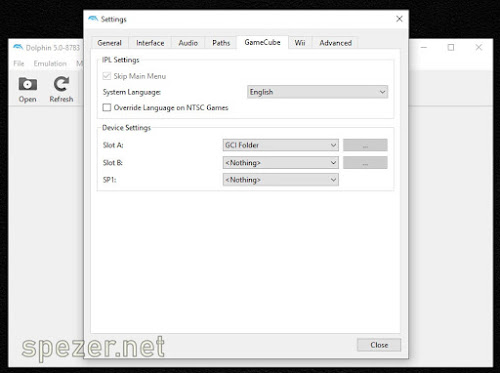Click the SP1: label
This screenshot has height=373, width=500.
109,180
